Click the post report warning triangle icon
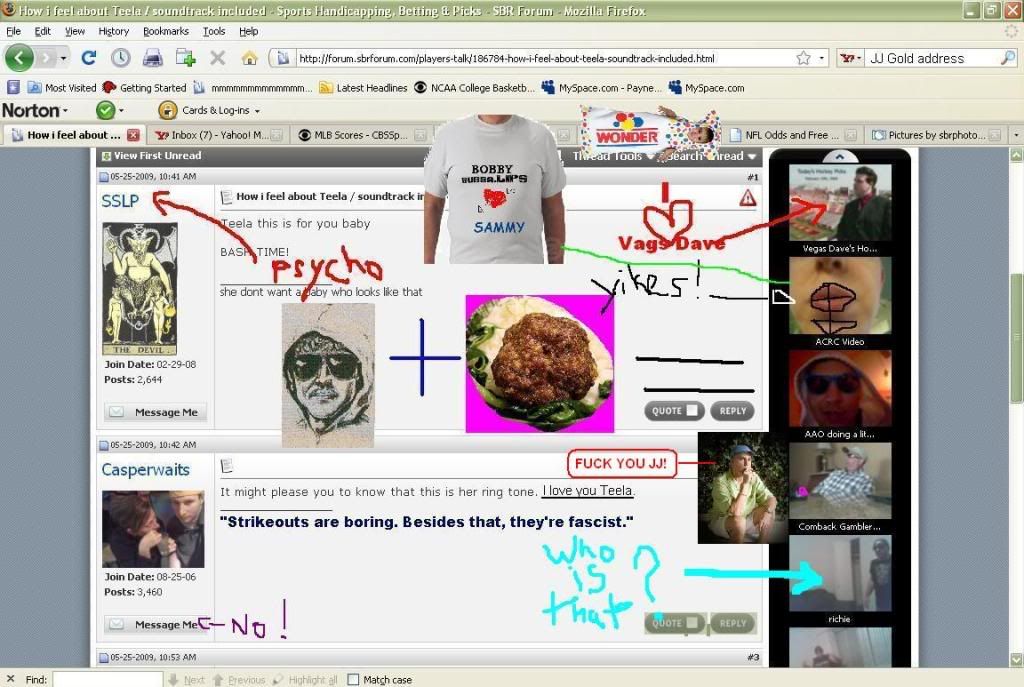 click(x=747, y=198)
